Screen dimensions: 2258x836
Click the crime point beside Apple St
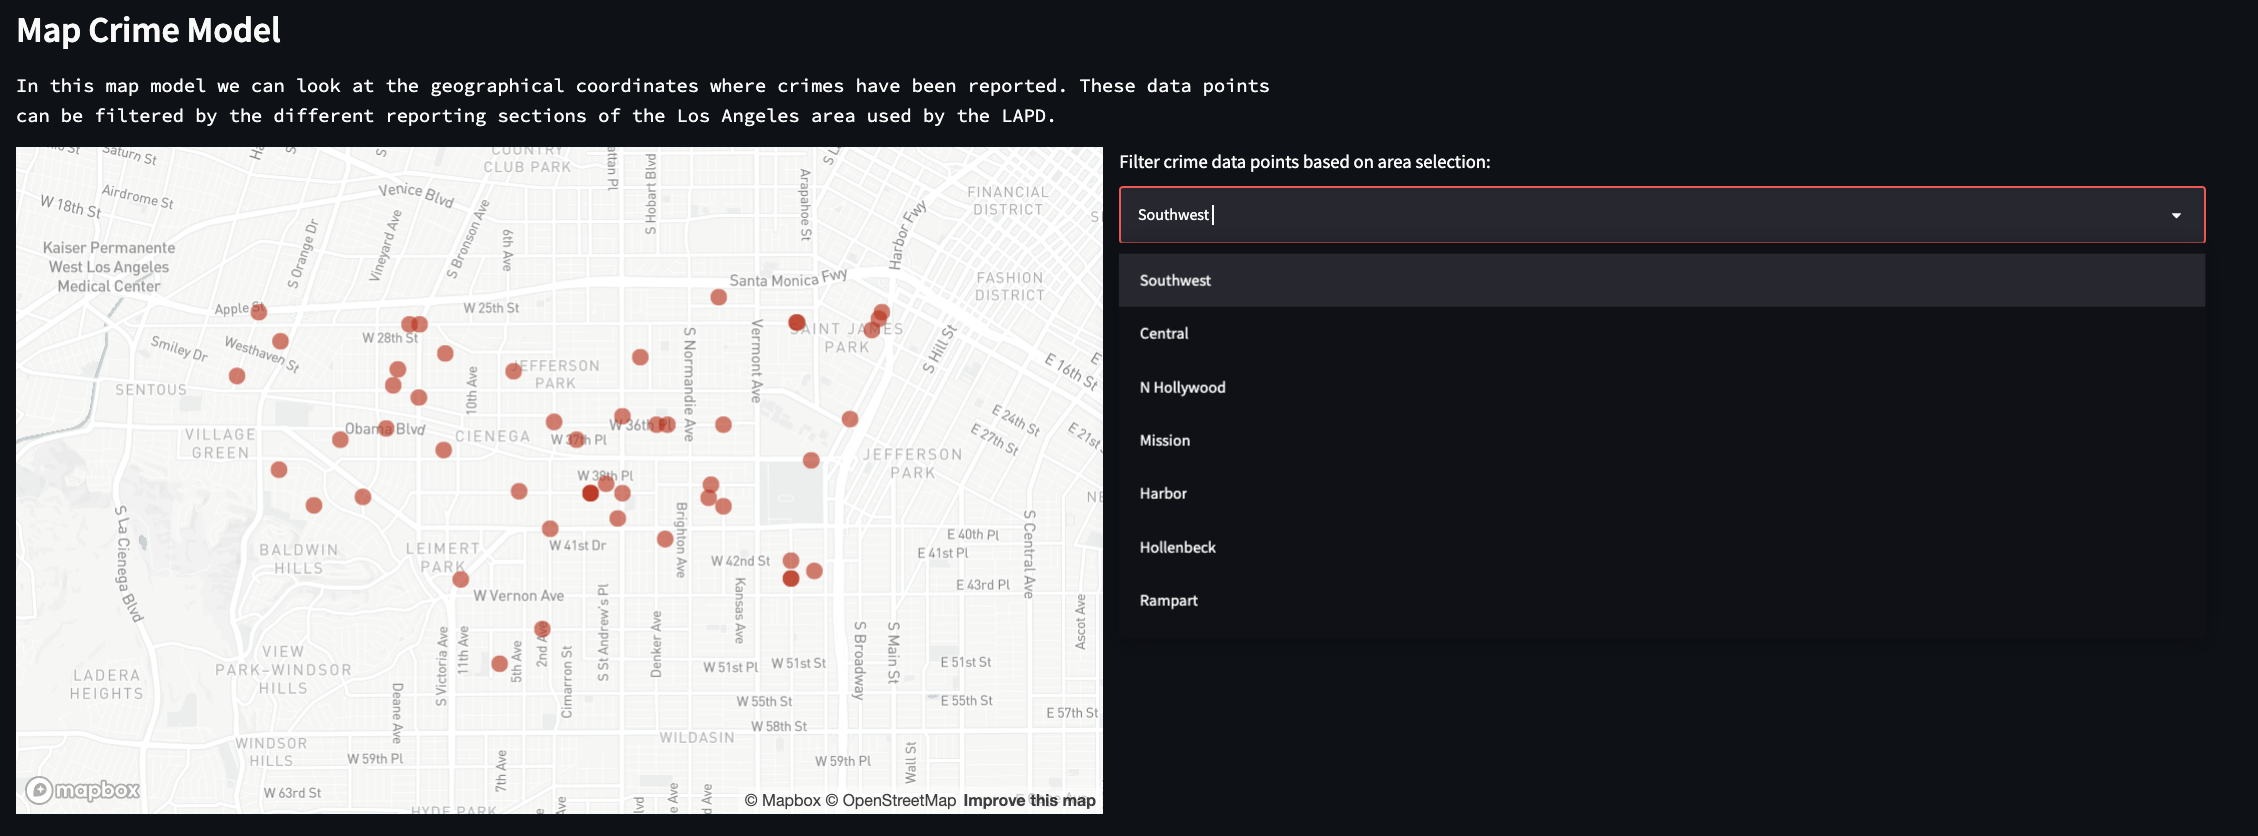point(259,312)
